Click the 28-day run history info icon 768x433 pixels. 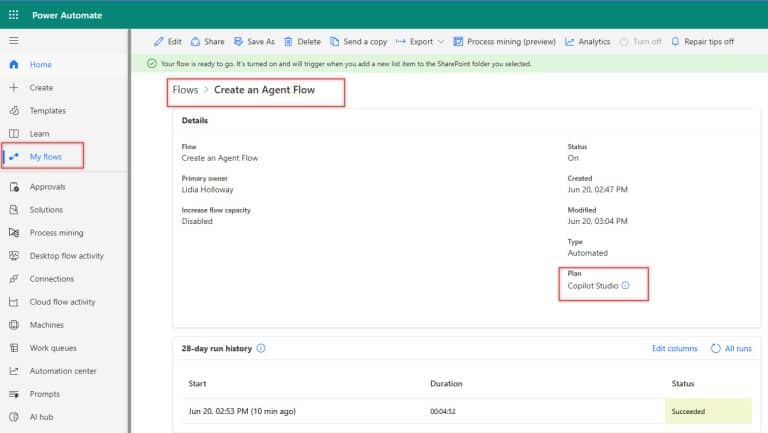coord(261,348)
